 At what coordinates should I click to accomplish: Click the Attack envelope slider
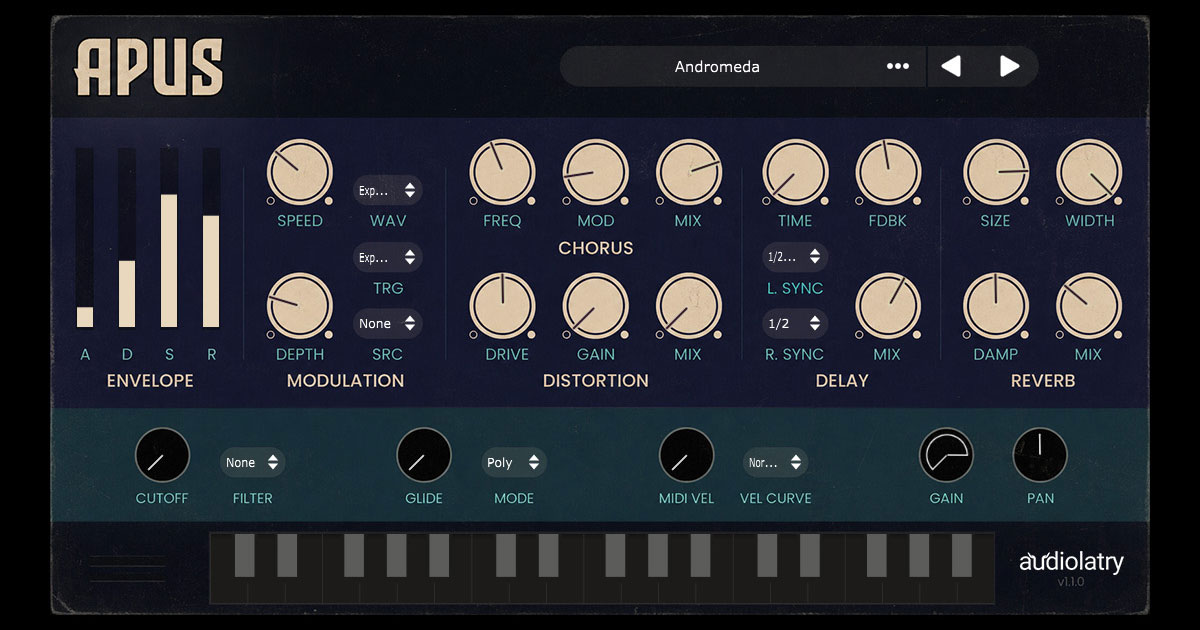pyautogui.click(x=85, y=238)
